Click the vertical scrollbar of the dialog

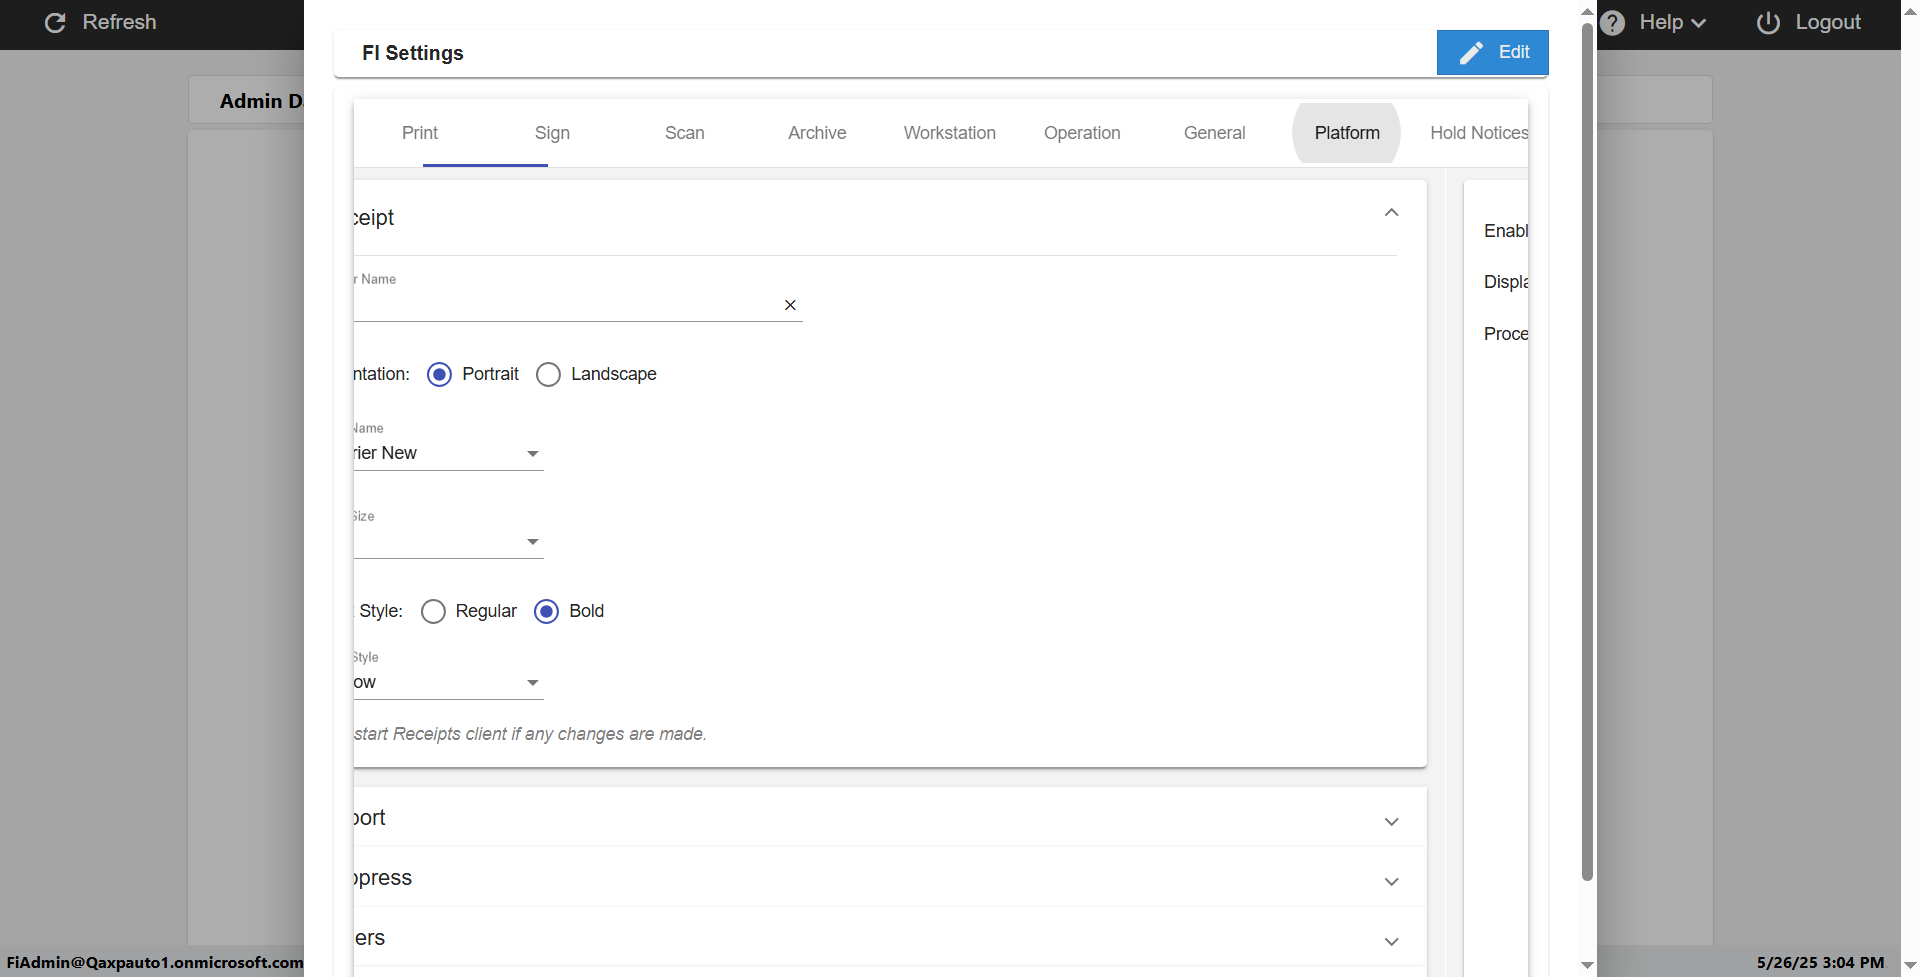coord(1587,450)
